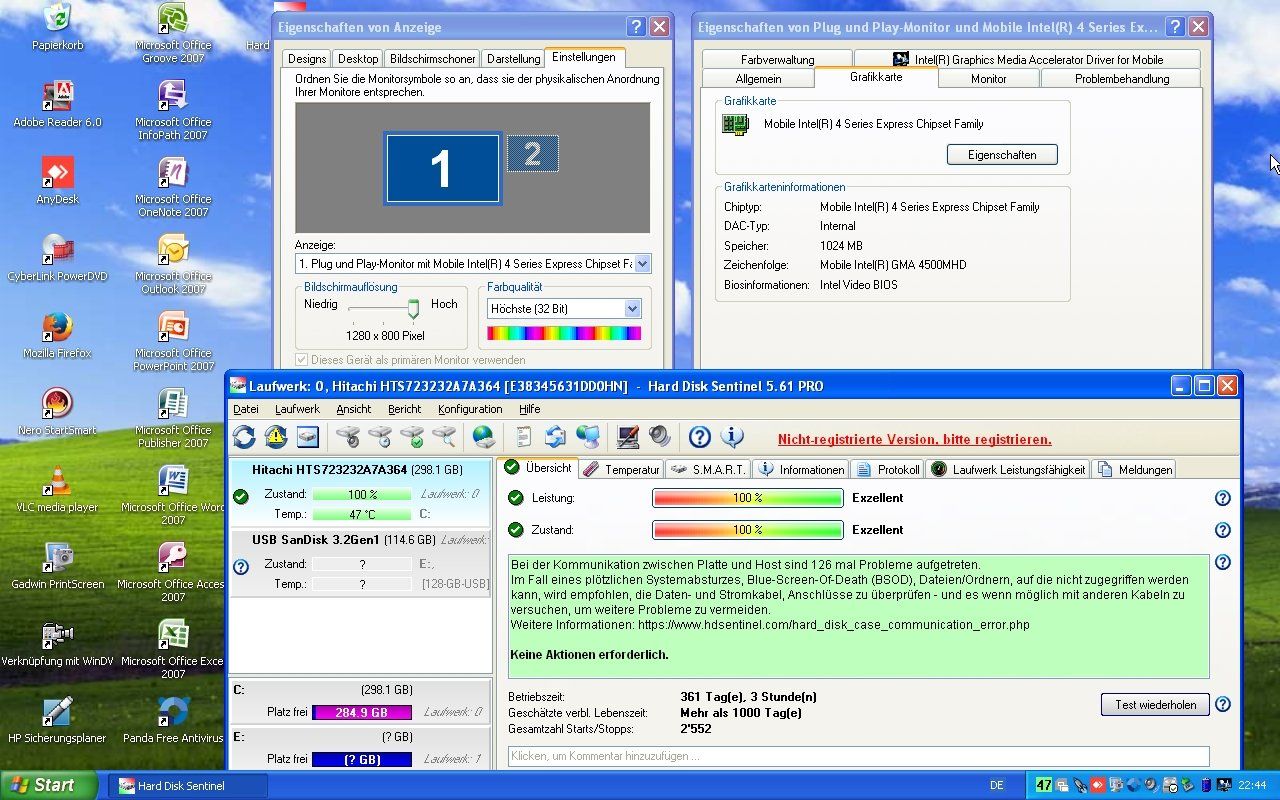Open the Anzeige monitor dropdown
Screen dimensions: 1280x800
(642, 264)
